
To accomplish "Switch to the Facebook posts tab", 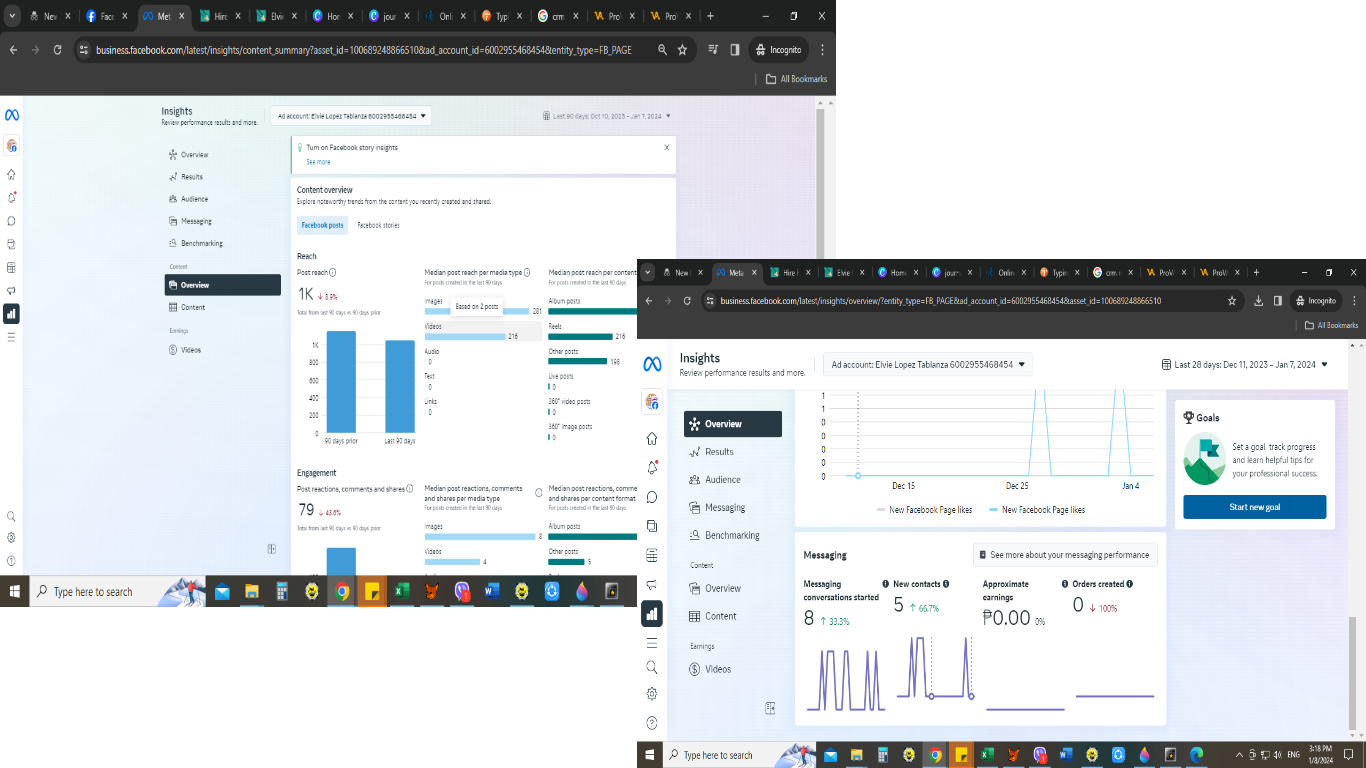I will pyautogui.click(x=322, y=225).
